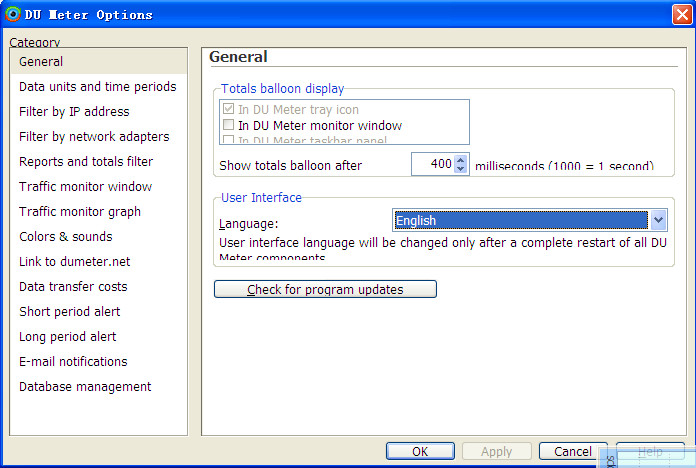Click the User Interface group label

pyautogui.click(x=261, y=198)
